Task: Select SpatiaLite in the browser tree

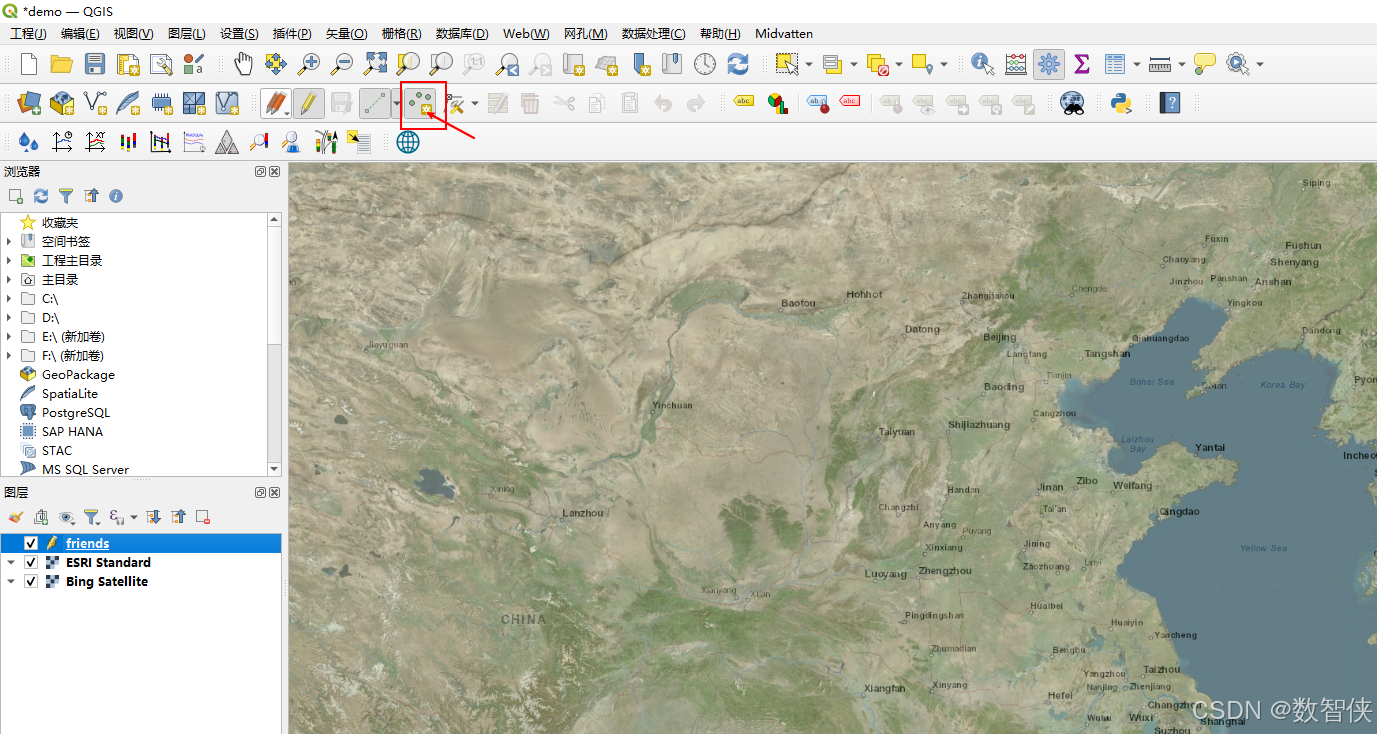Action: (x=70, y=393)
